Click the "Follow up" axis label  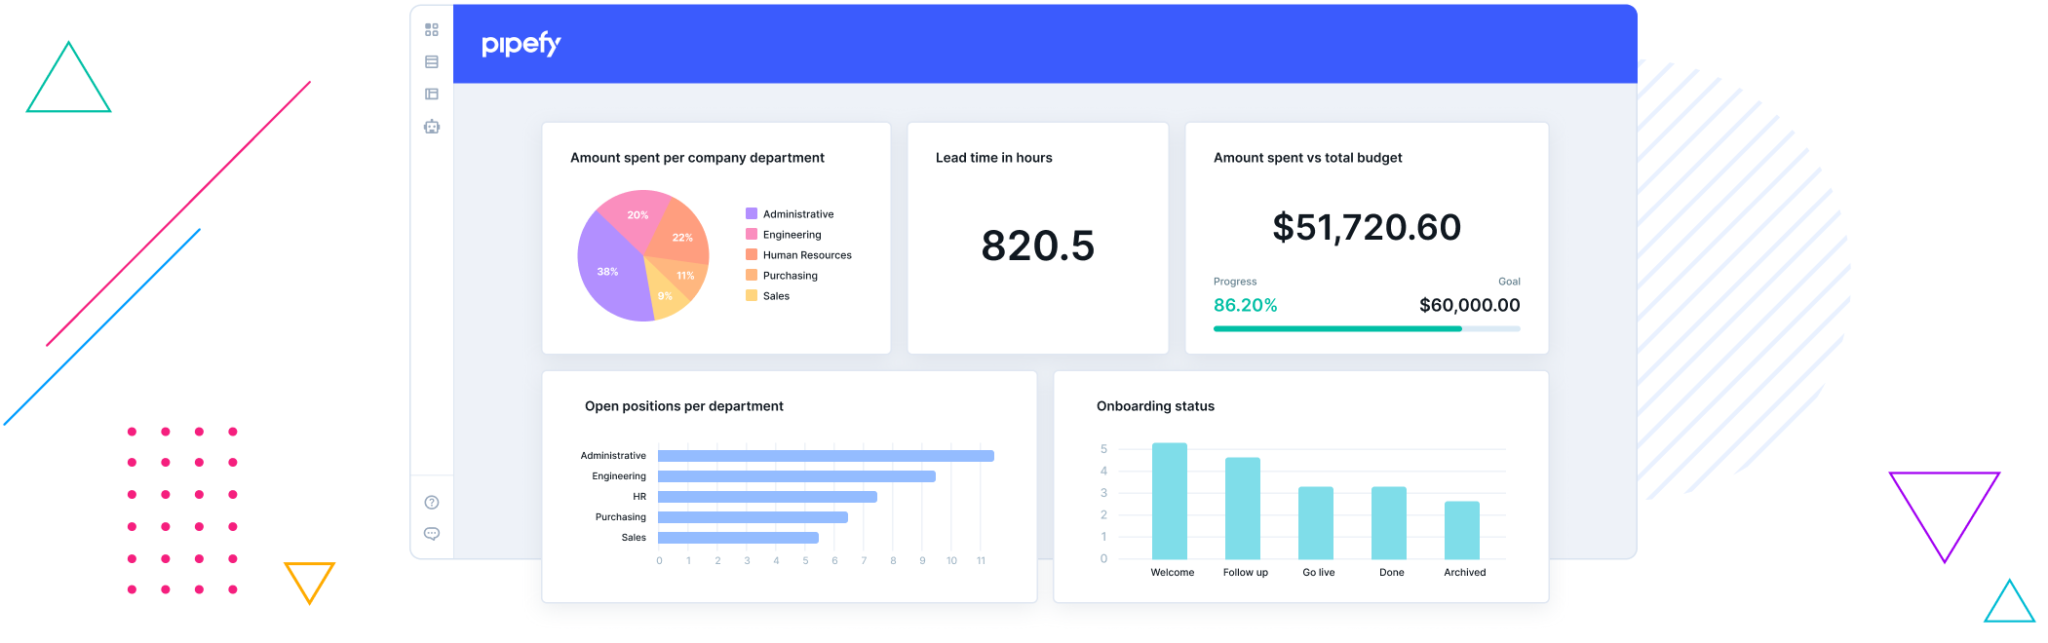(x=1245, y=573)
